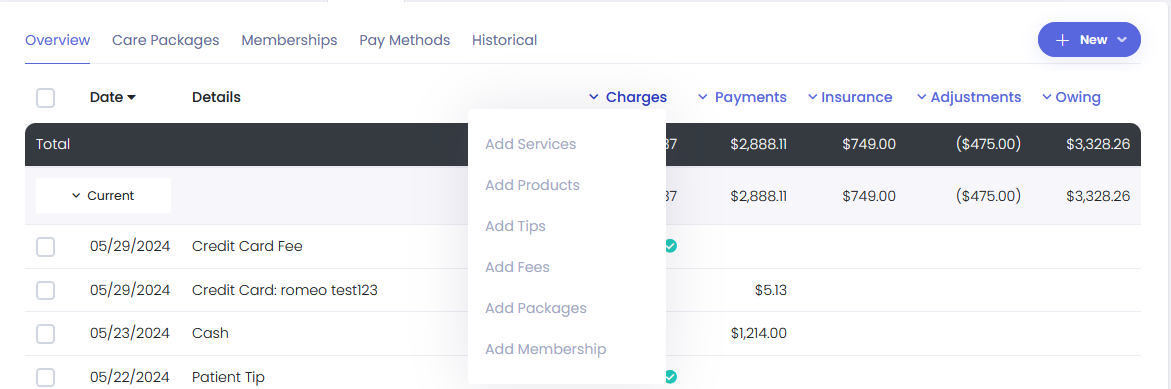Open the Insurance column dropdown
Viewport: 1171px width, 389px height.
(850, 97)
